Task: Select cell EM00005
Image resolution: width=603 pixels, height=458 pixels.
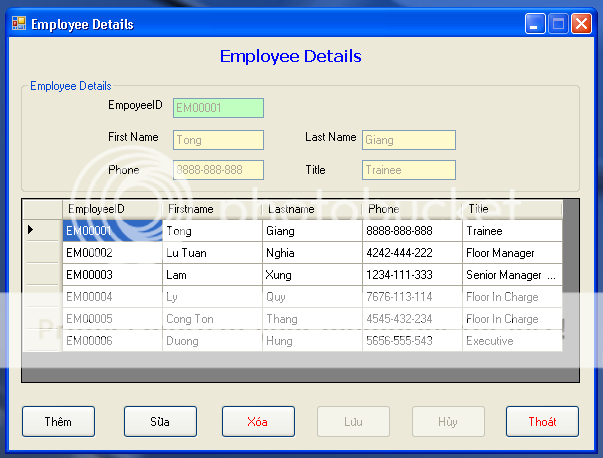Action: [x=112, y=318]
